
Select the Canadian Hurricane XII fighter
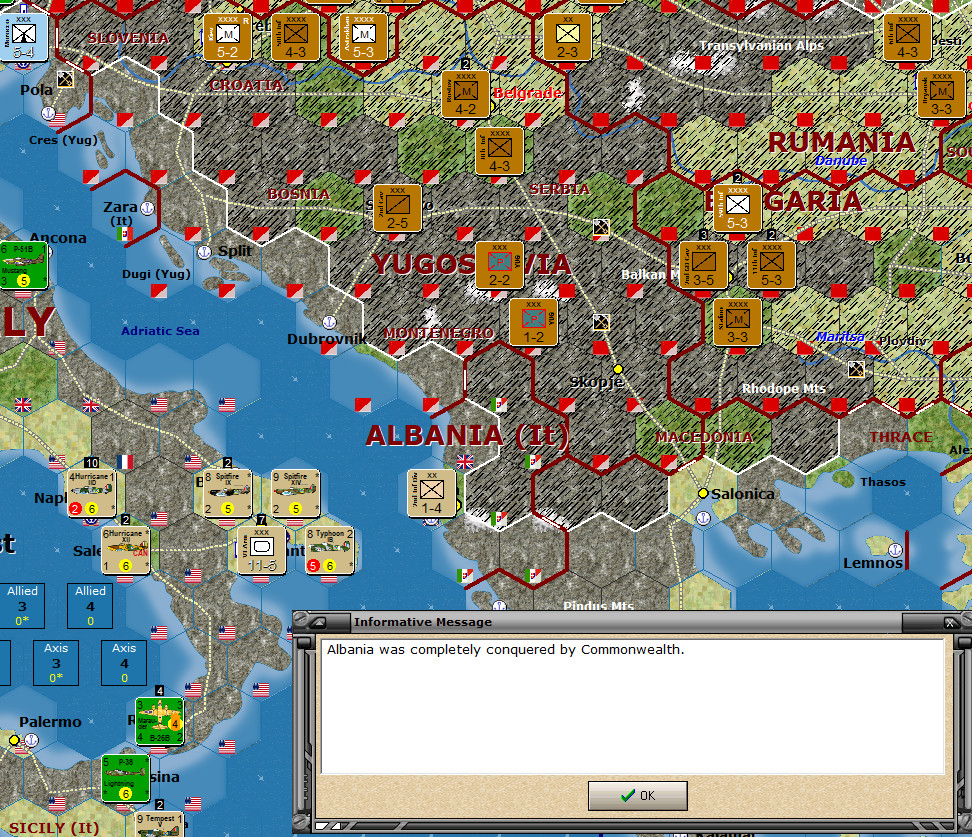(125, 551)
